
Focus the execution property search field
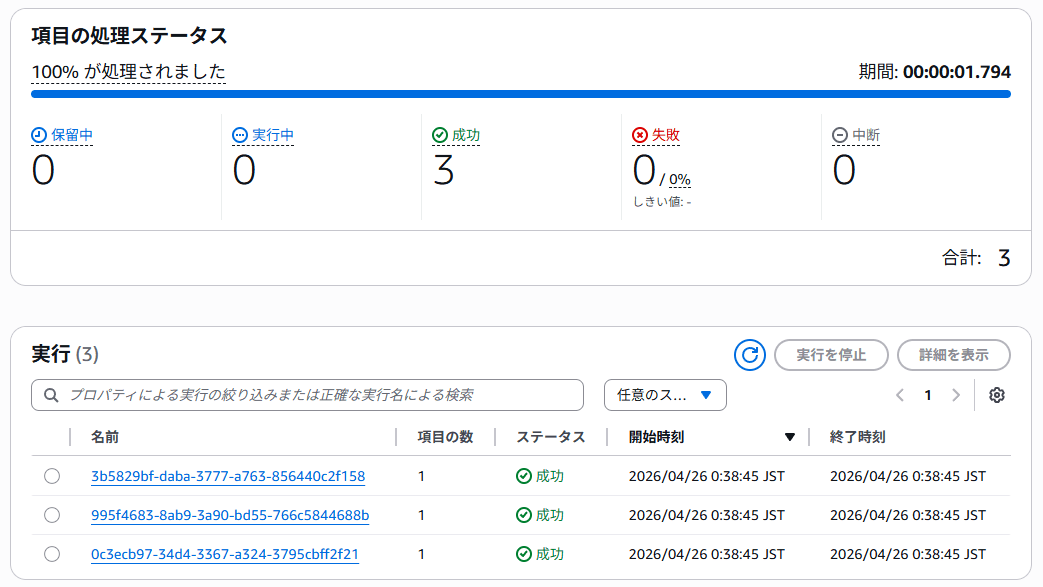pos(320,395)
